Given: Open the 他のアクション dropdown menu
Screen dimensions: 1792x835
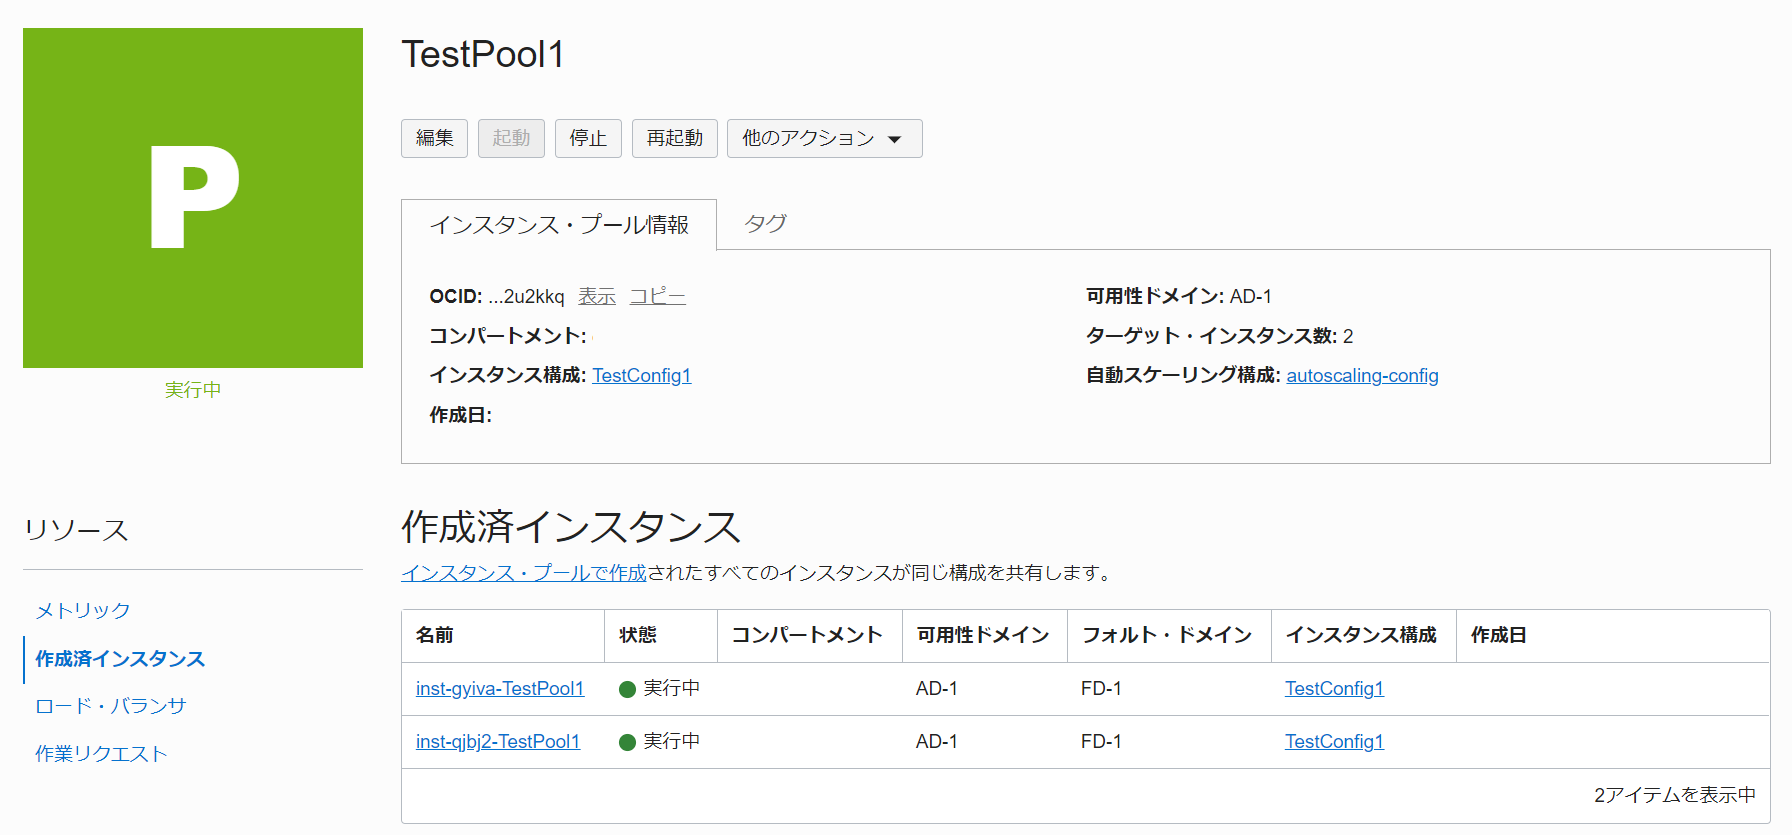Looking at the screenshot, I should pos(823,139).
